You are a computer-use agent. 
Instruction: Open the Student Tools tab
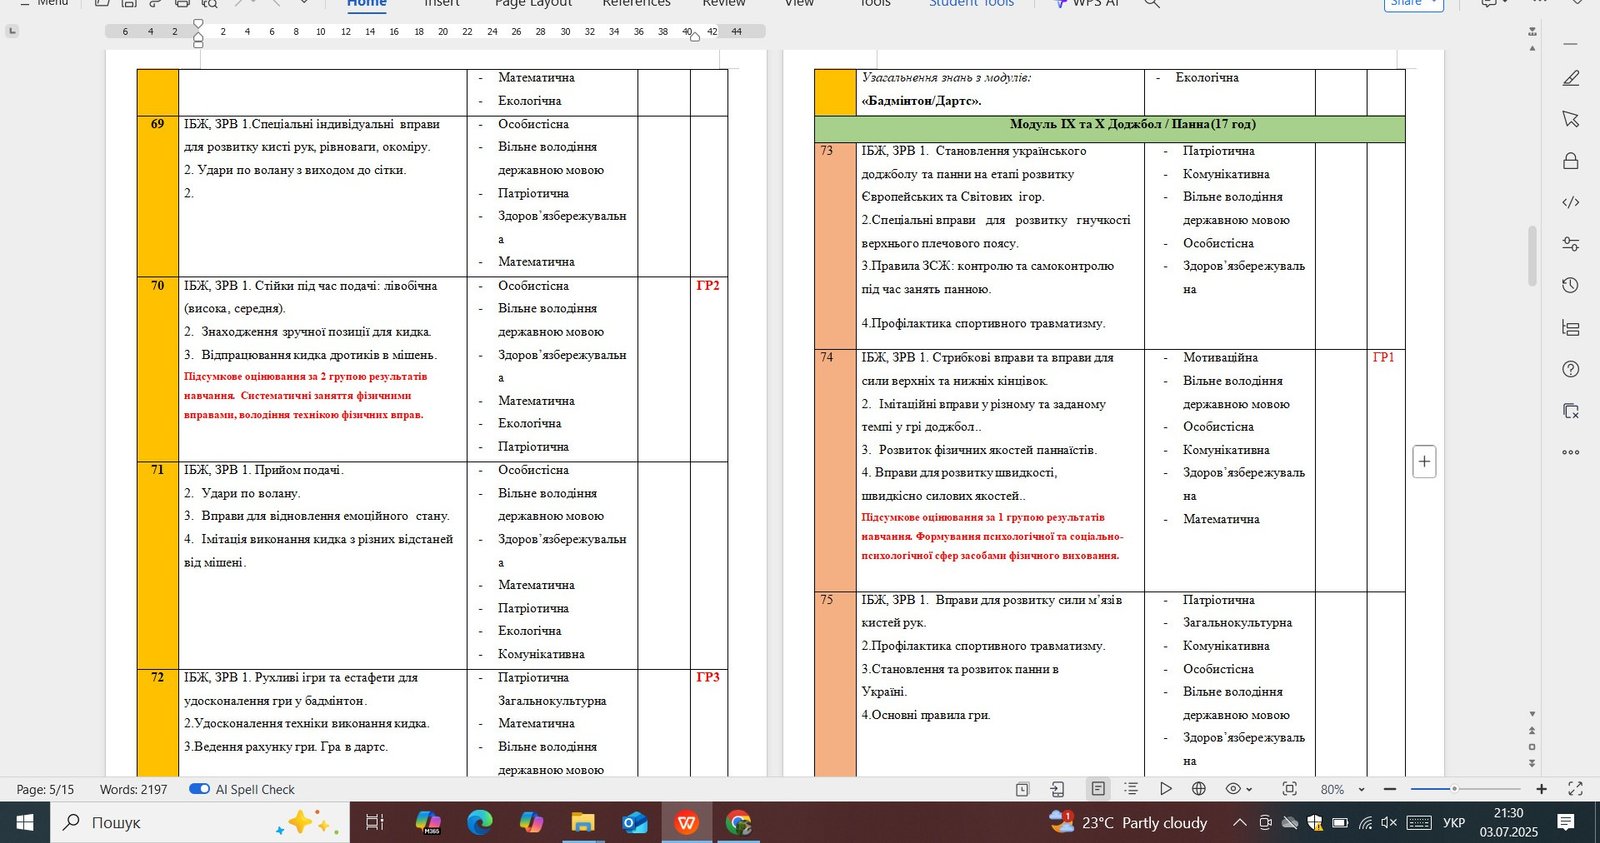pos(971,3)
